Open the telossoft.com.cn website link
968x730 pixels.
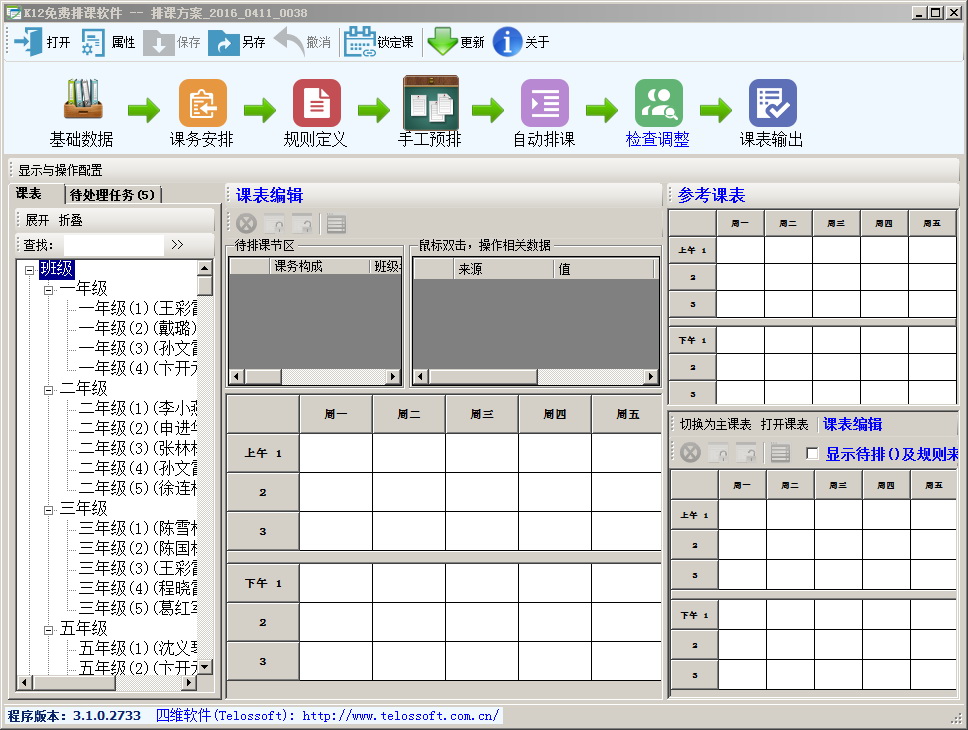pos(401,716)
